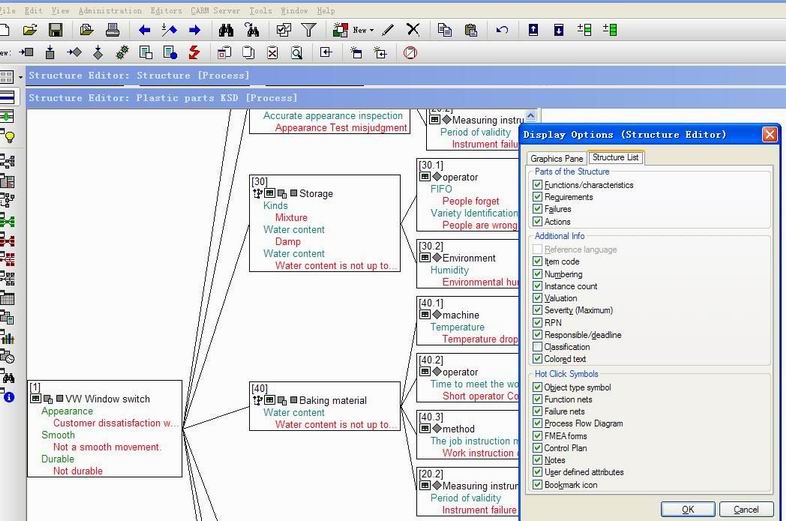Click the magnifier page preview icon
The width and height of the screenshot is (786, 521).
pos(297,52)
